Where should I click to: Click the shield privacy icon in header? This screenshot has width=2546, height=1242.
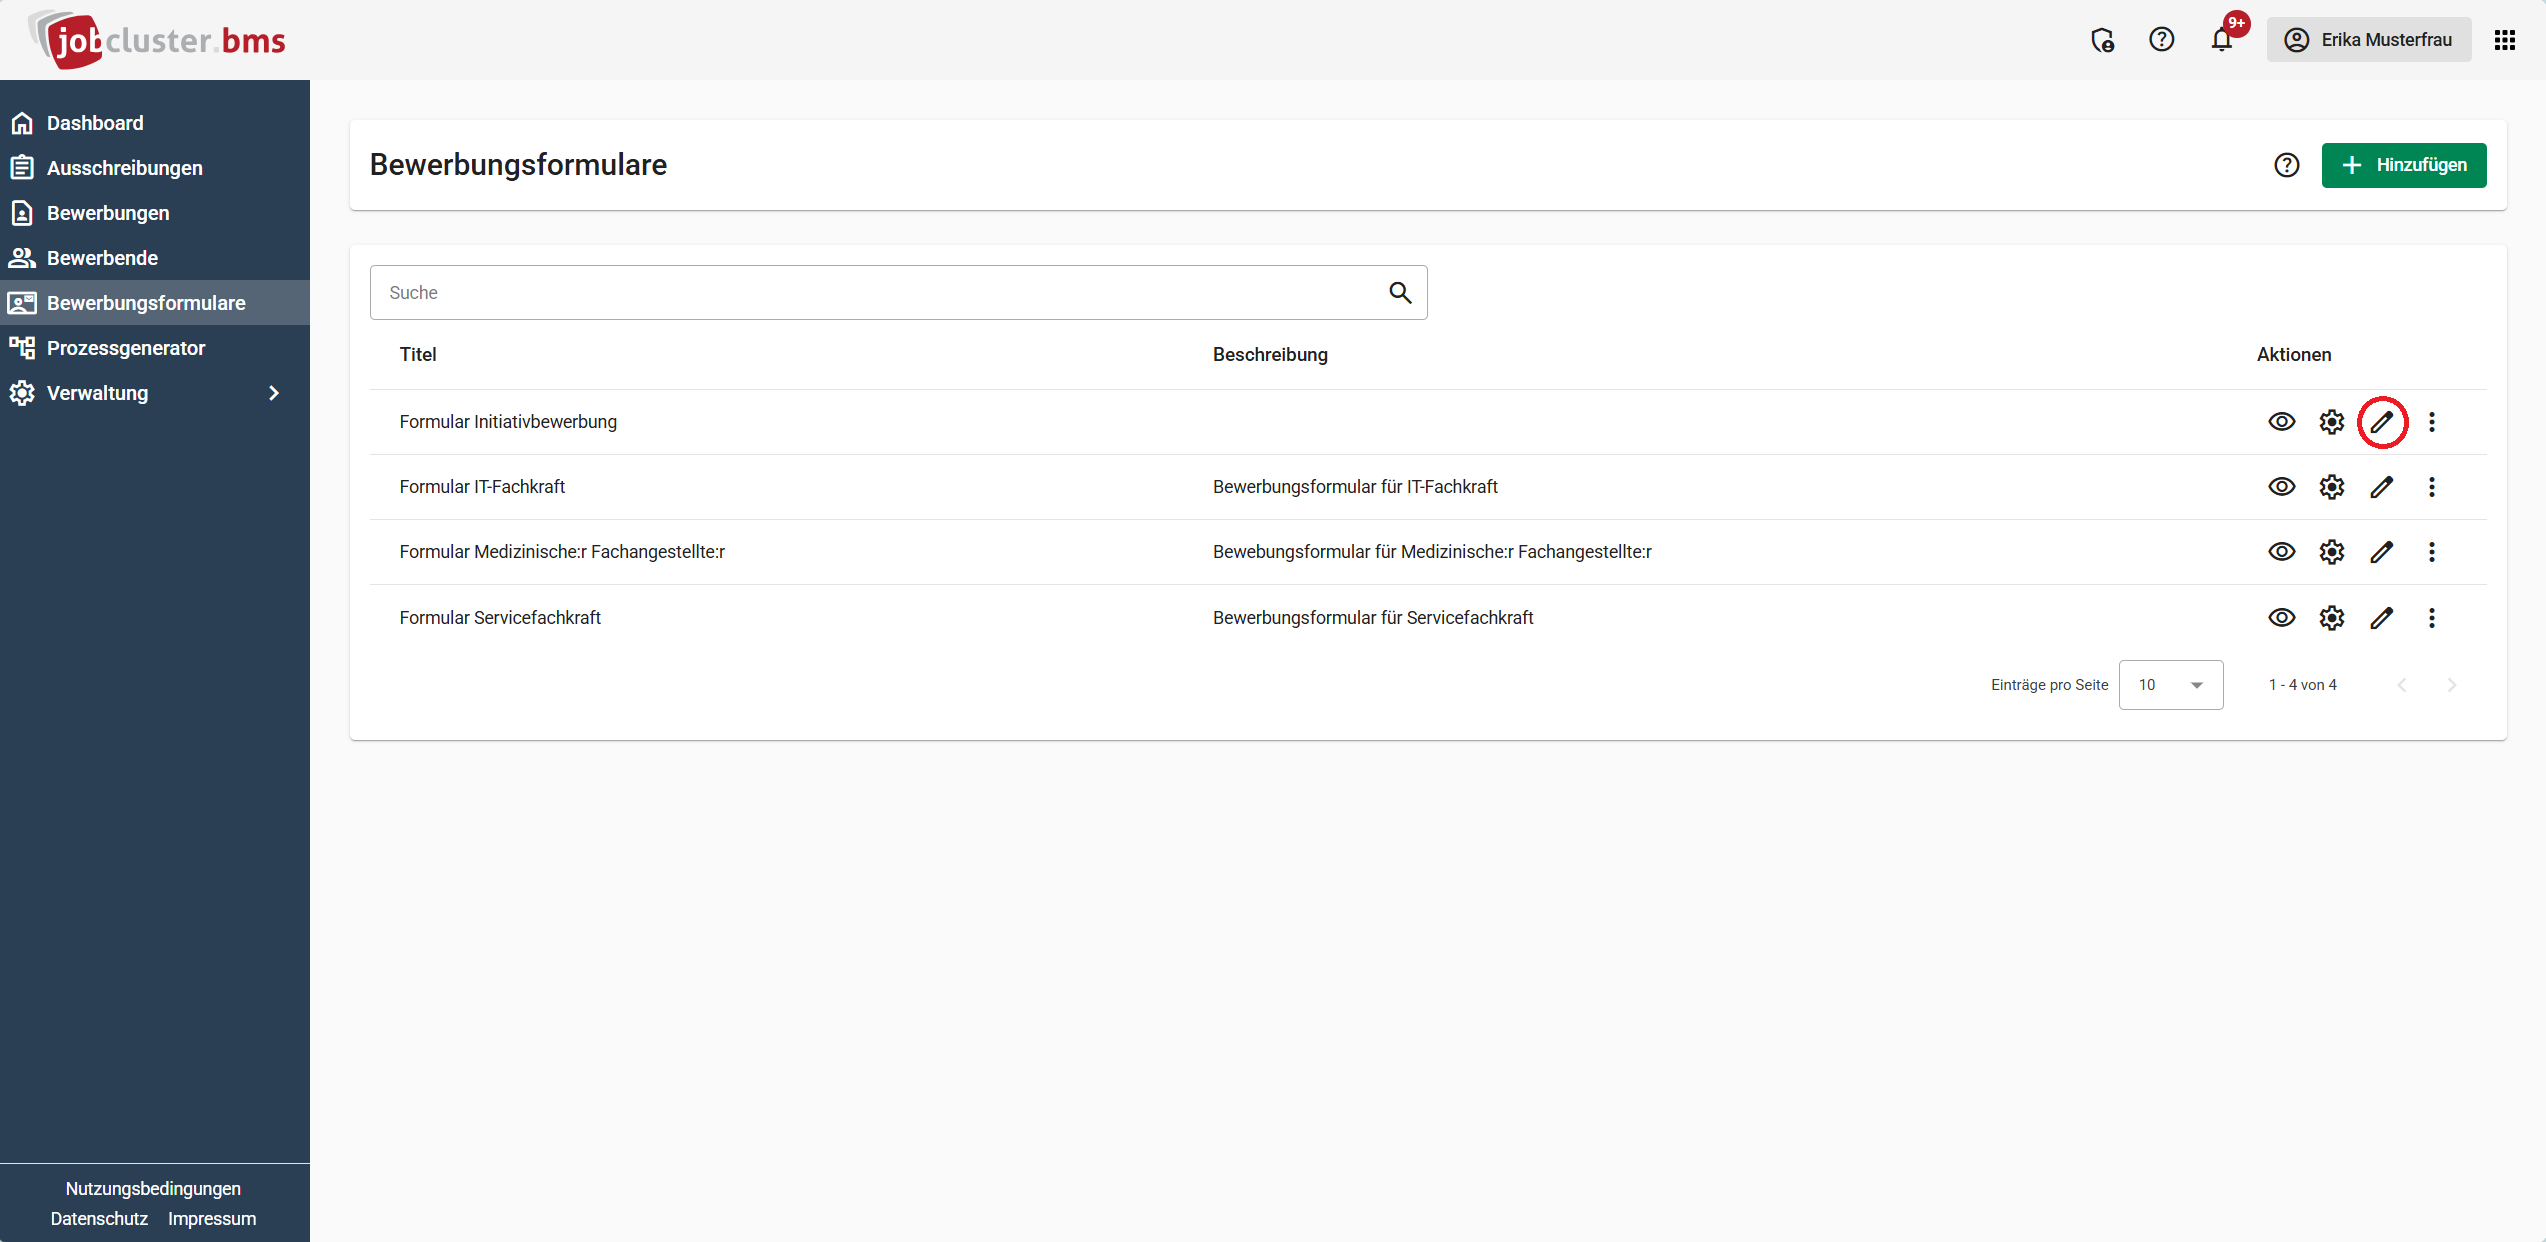2102,40
